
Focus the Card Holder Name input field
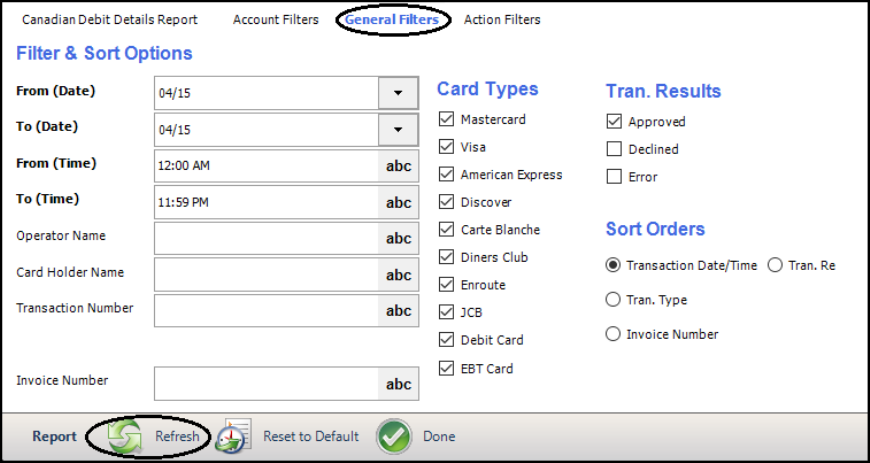point(267,275)
